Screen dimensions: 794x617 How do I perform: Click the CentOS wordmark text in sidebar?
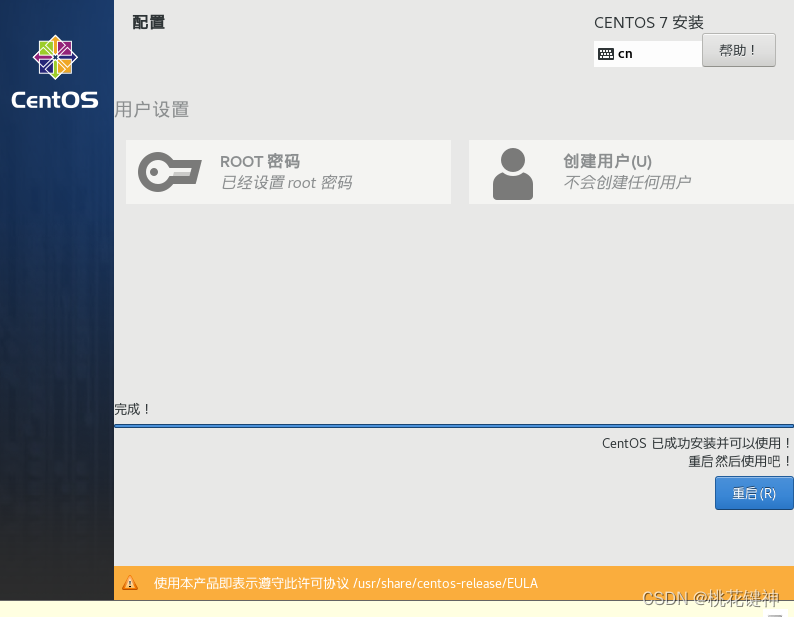click(55, 100)
